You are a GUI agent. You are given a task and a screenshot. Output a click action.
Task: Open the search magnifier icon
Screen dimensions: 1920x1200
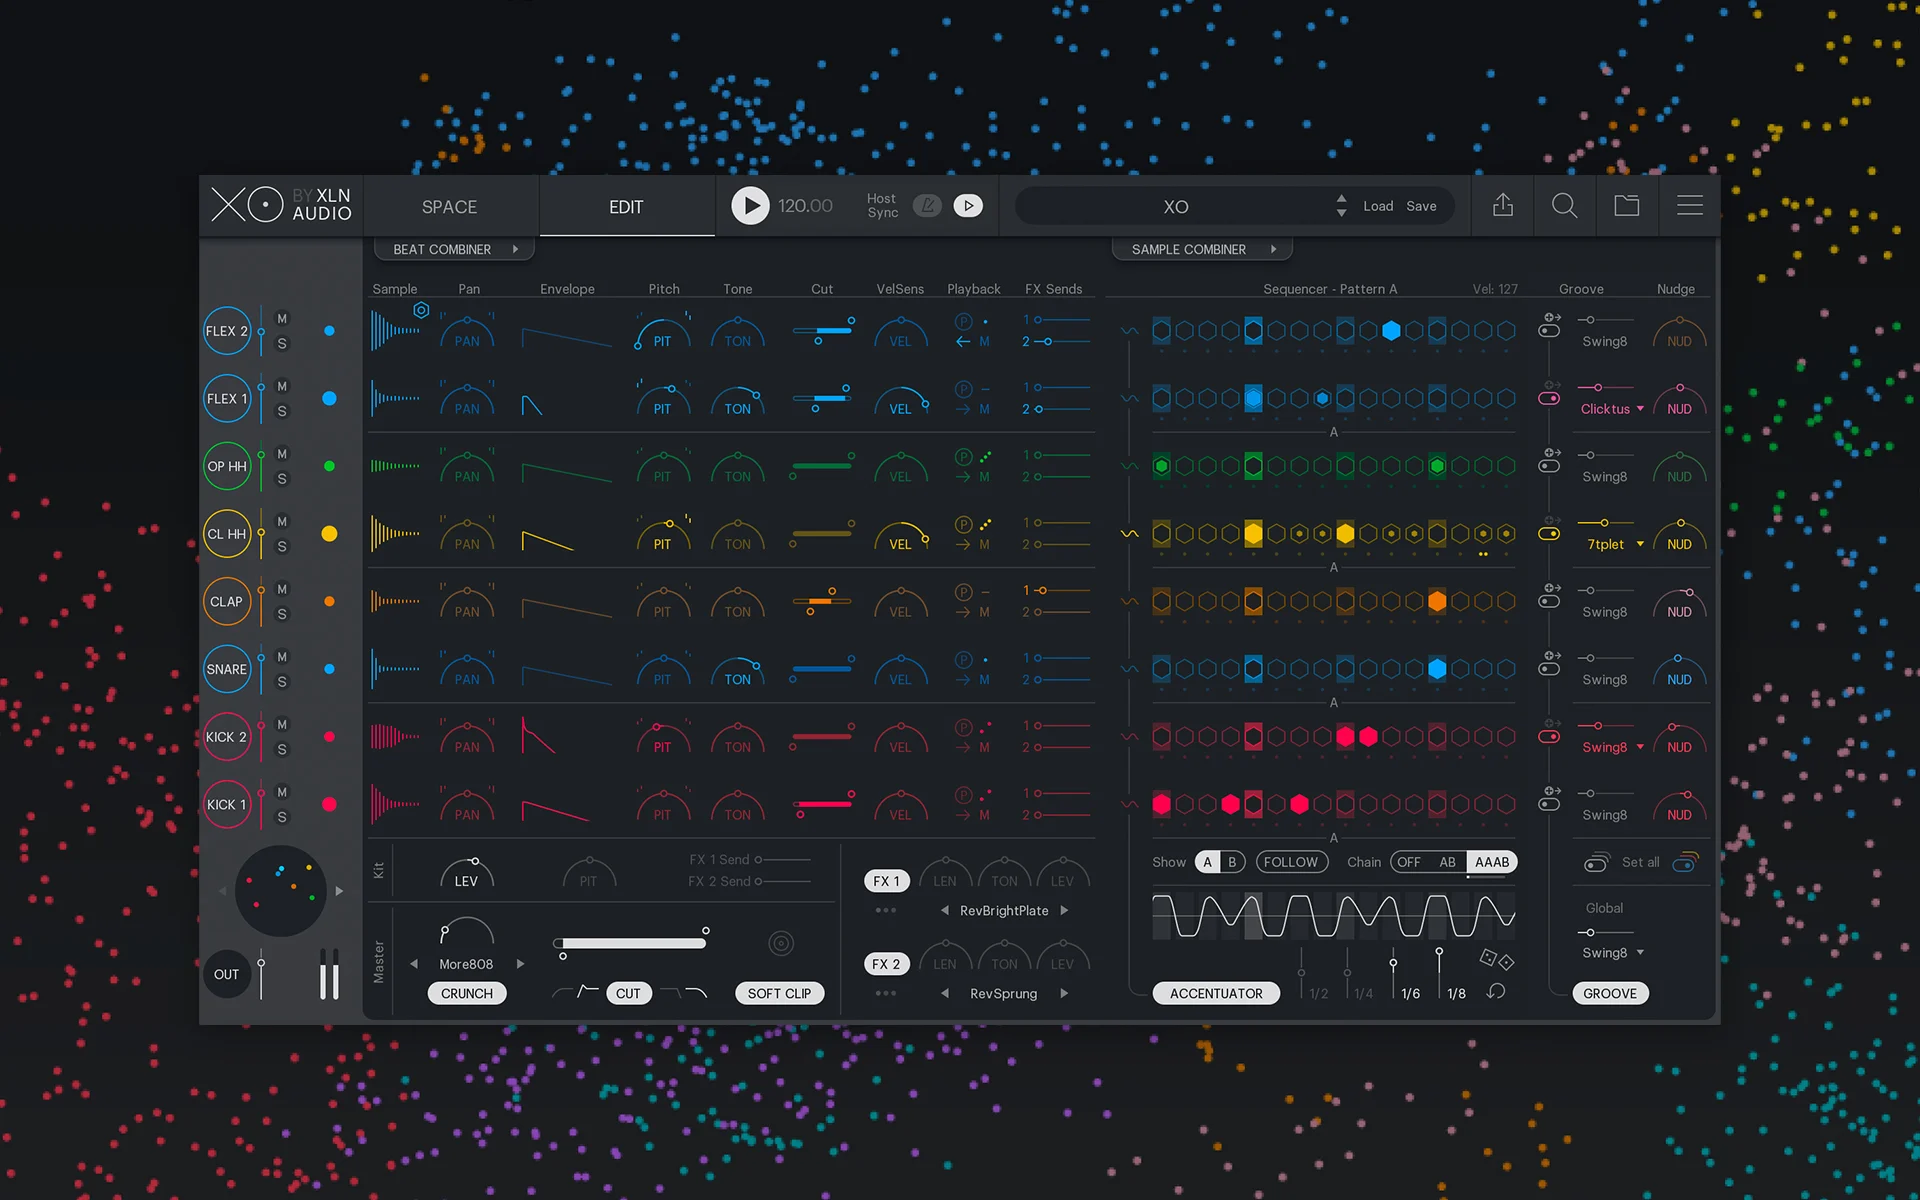click(1564, 206)
